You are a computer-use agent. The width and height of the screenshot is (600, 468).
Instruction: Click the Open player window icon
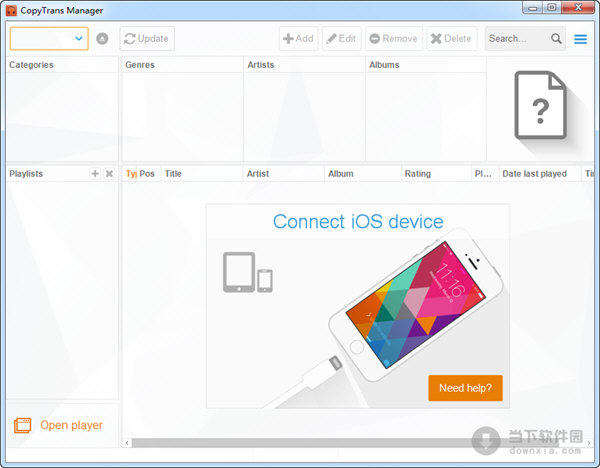(23, 425)
